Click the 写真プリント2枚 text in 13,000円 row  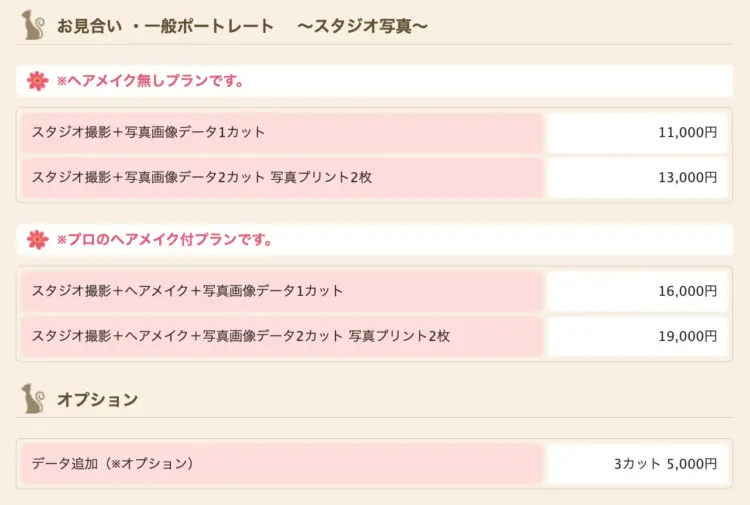coord(321,177)
